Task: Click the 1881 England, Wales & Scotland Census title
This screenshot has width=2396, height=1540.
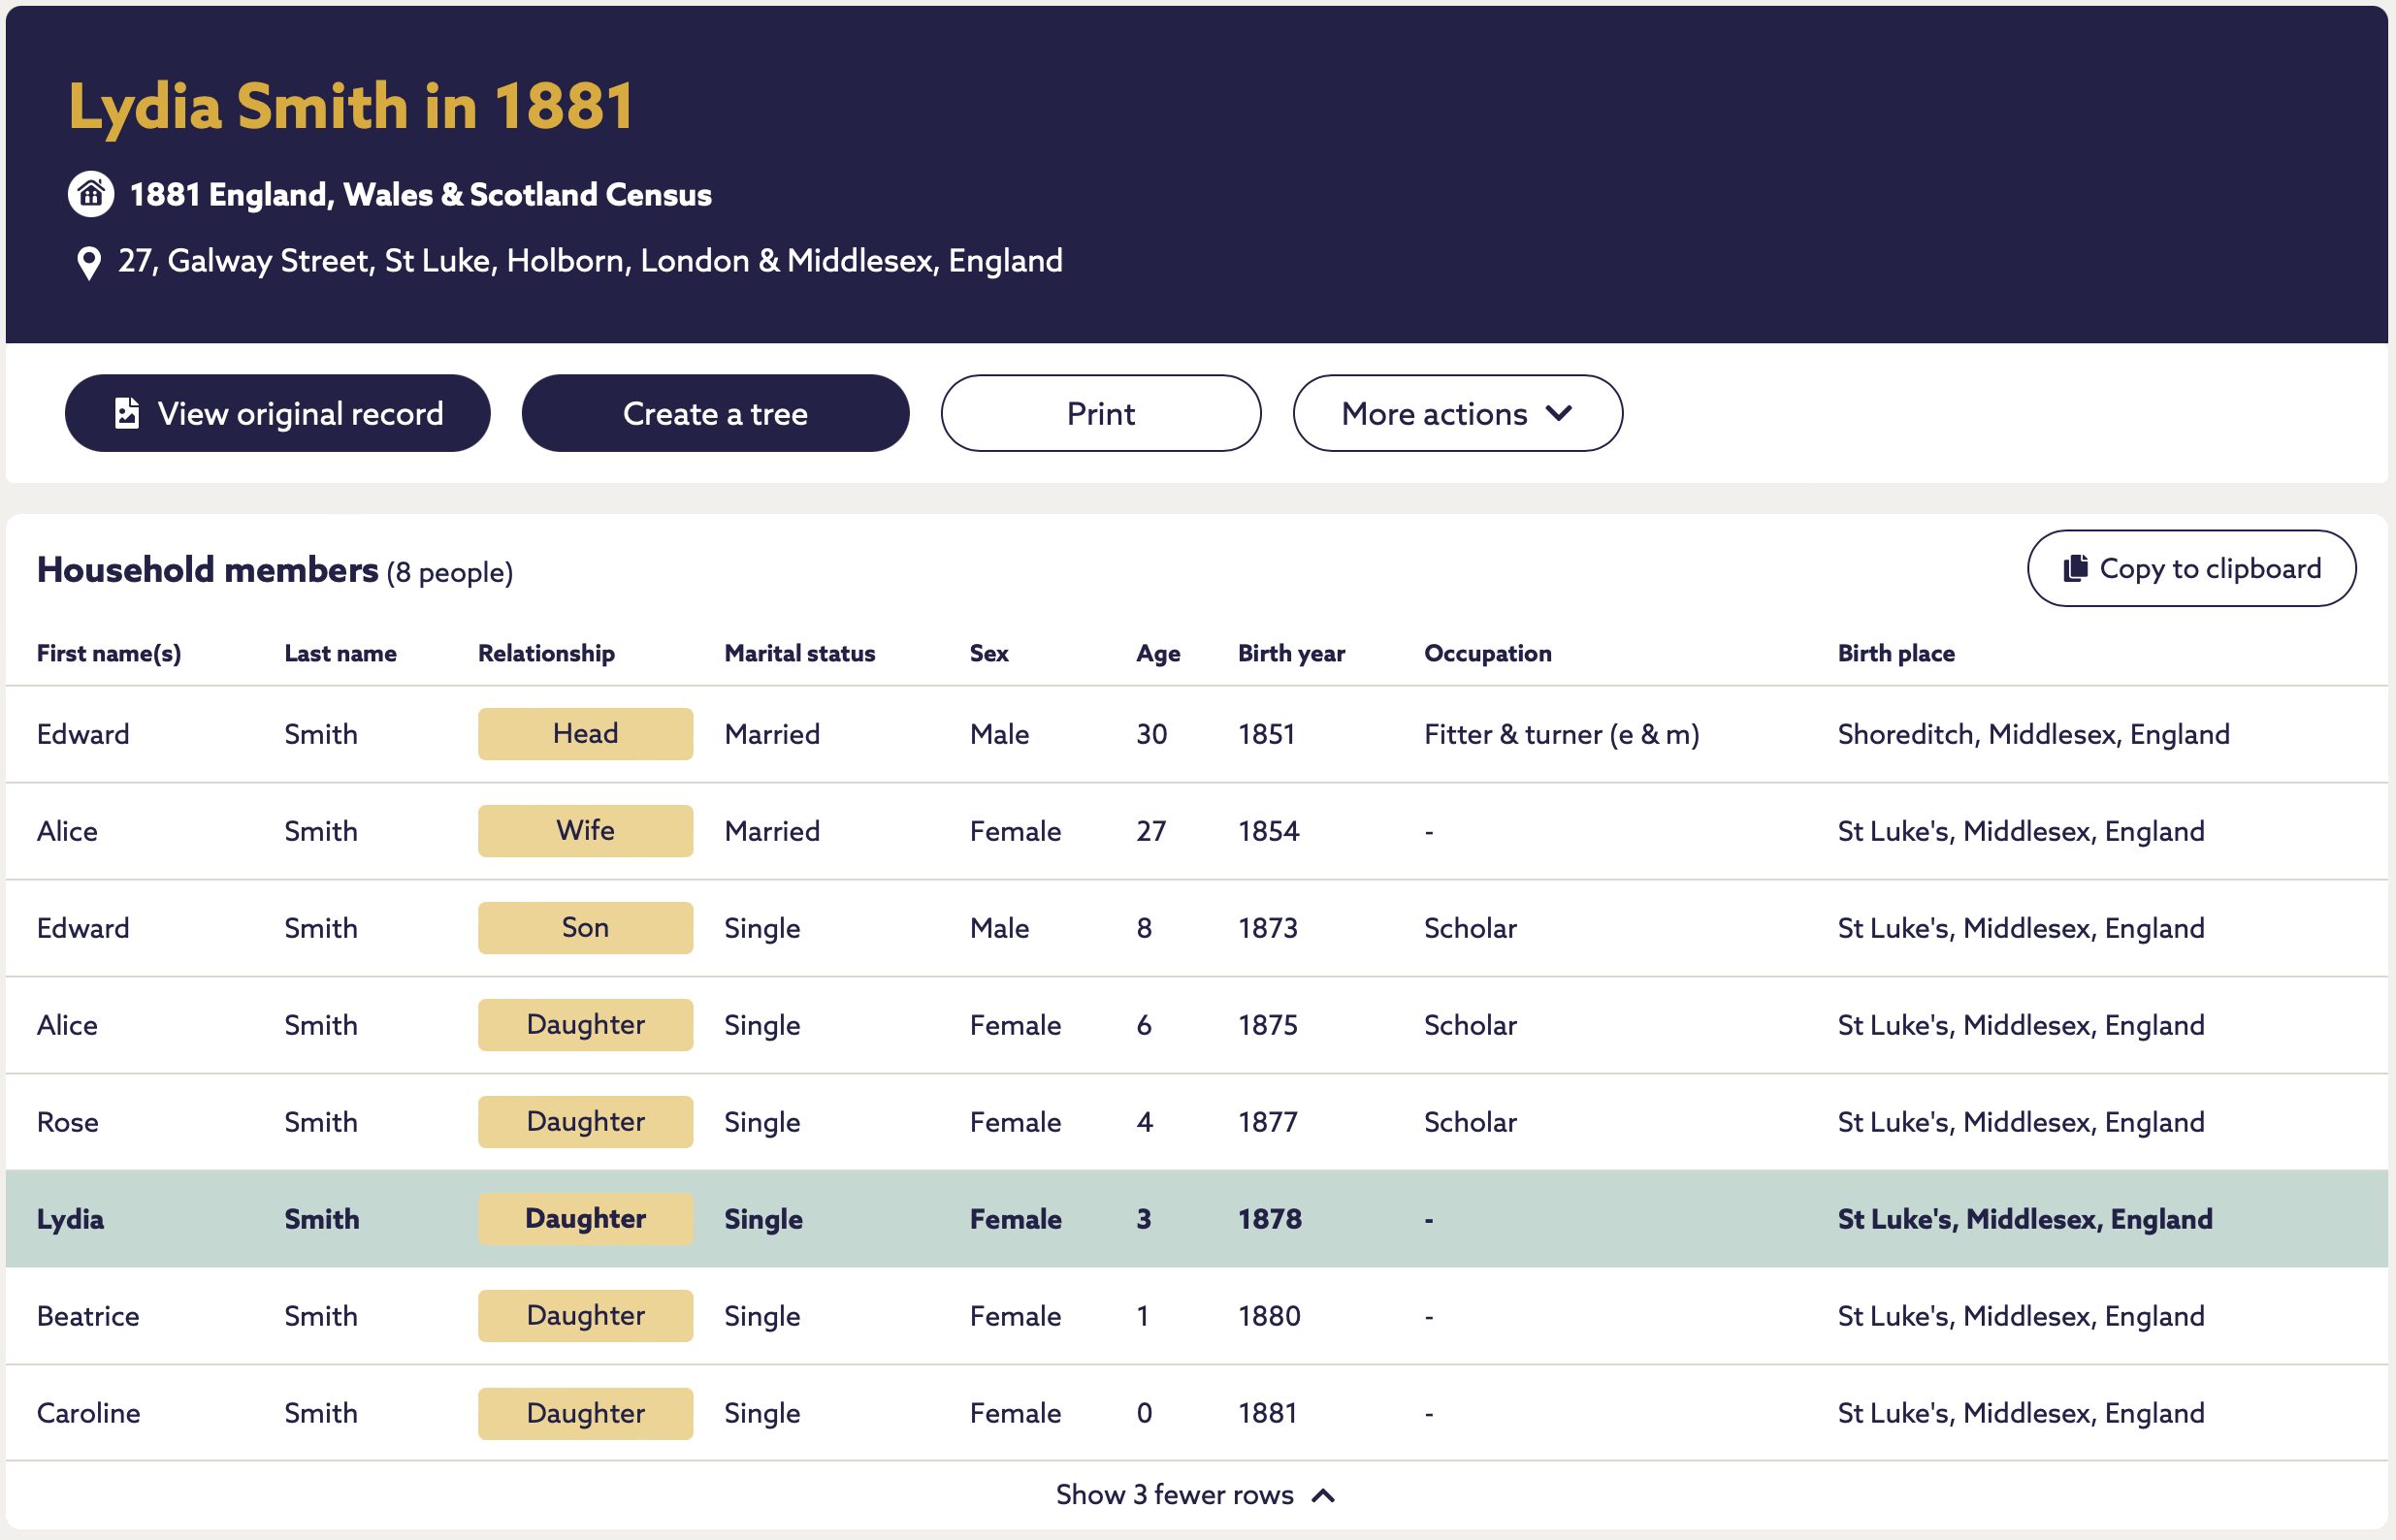Action: 420,194
